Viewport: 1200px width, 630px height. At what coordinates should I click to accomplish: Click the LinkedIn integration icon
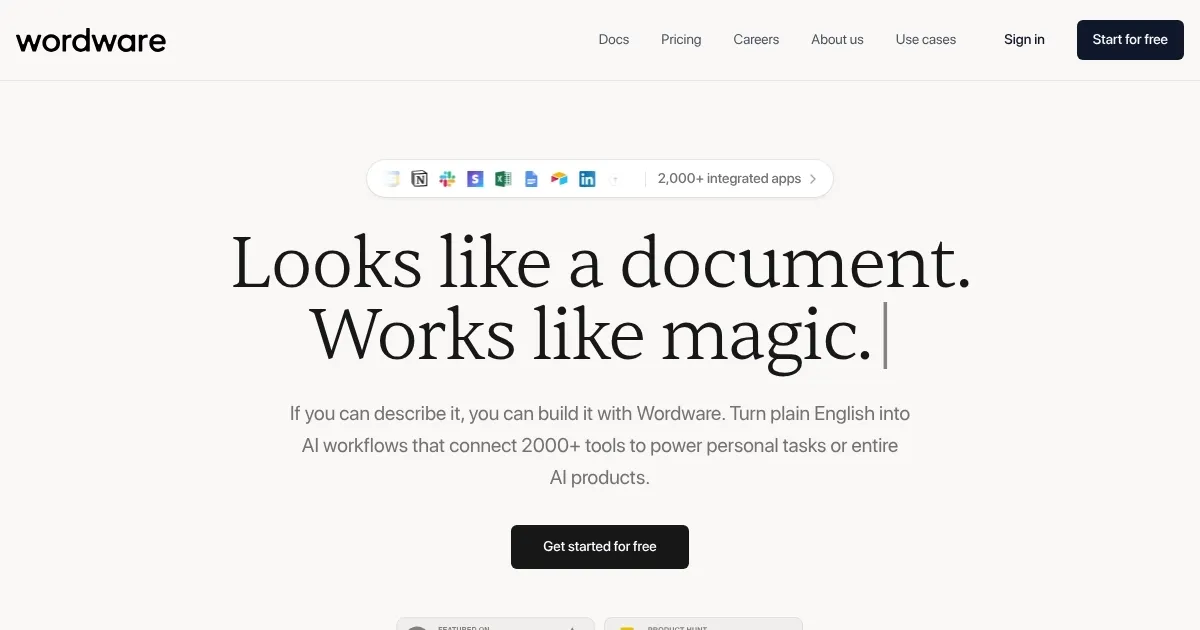(587, 179)
